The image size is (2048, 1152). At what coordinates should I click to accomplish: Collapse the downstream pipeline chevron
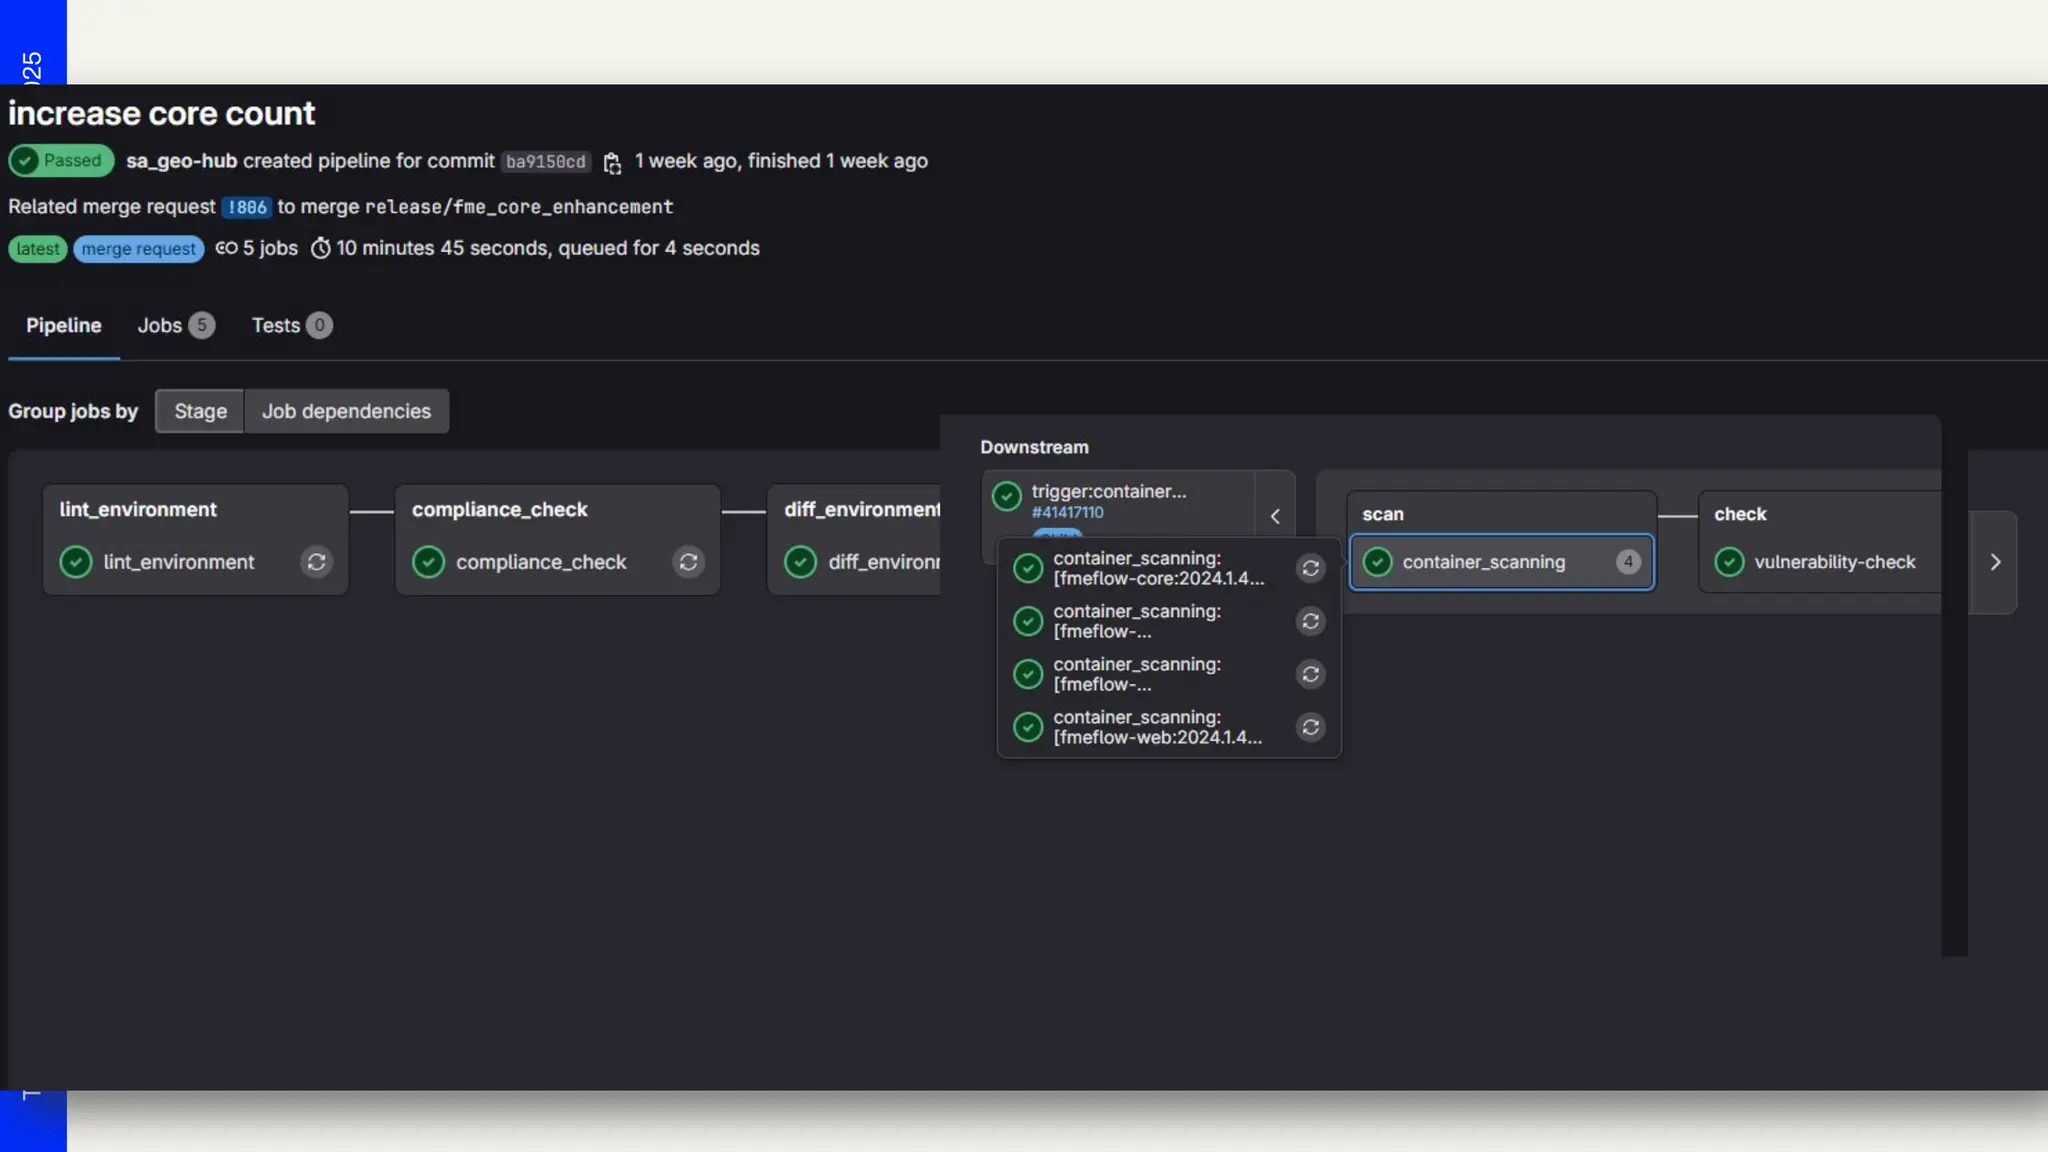(x=1275, y=516)
